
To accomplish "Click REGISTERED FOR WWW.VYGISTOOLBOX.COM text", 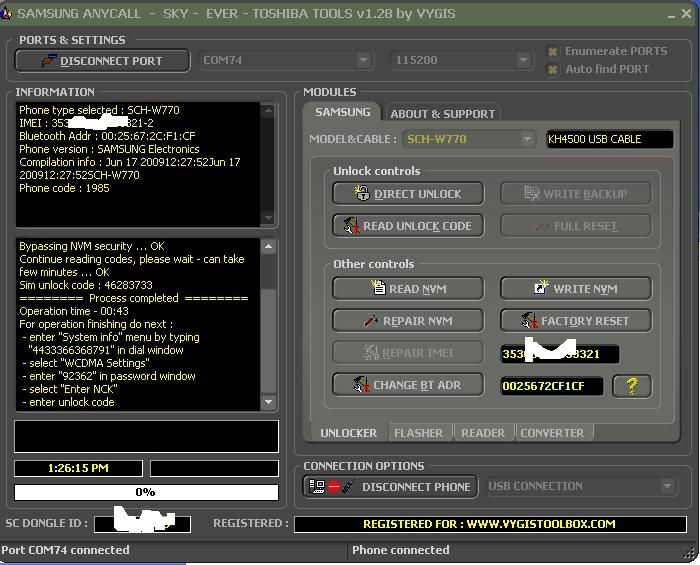I will coord(489,524).
